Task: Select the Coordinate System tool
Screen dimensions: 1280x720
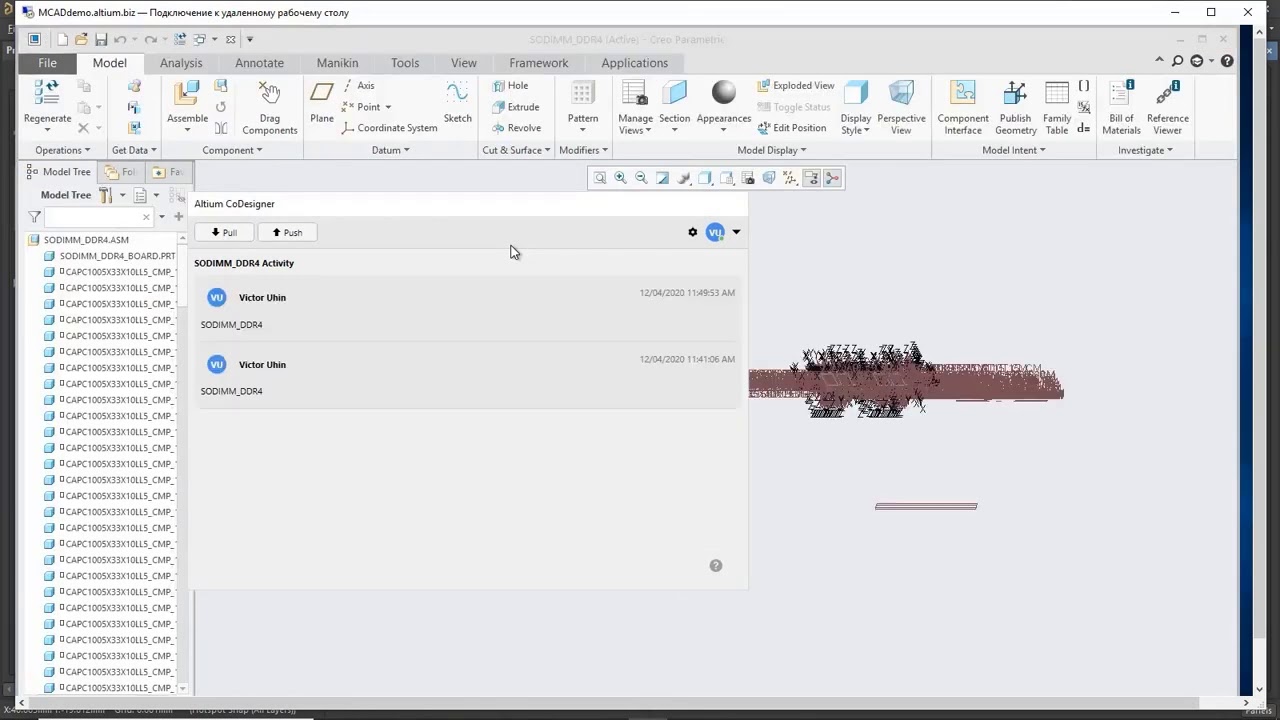Action: 390,128
